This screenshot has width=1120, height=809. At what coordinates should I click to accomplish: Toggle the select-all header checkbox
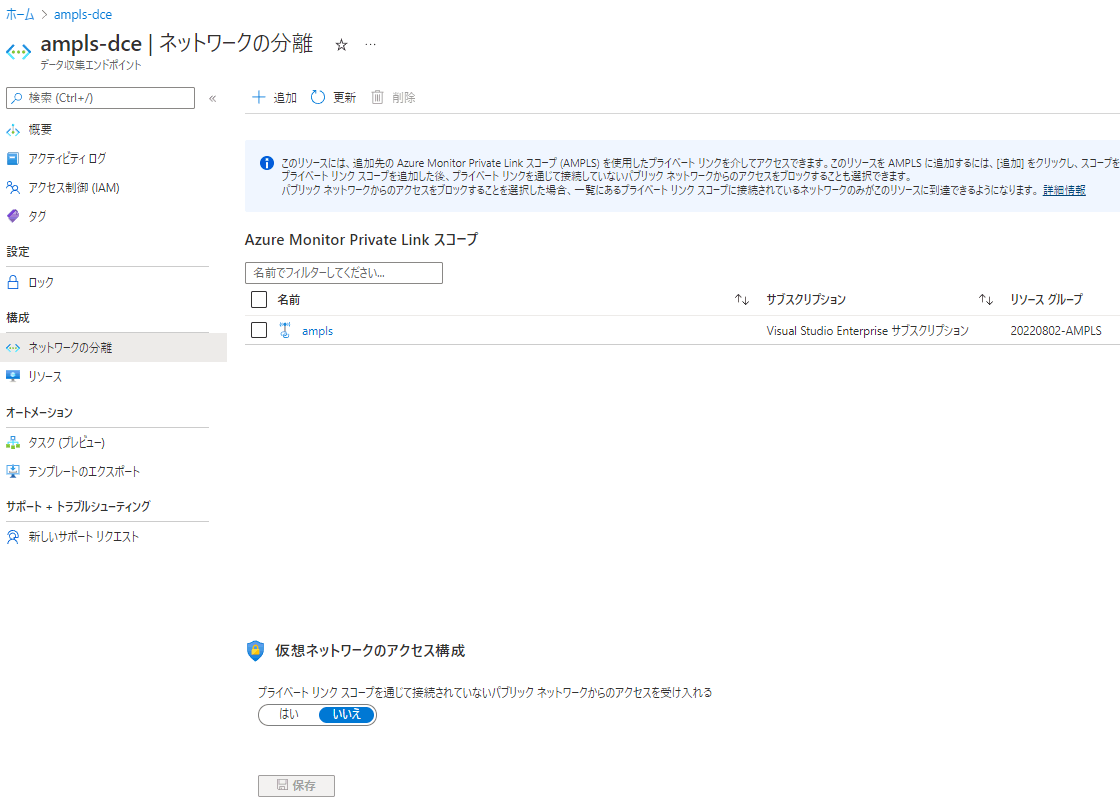(259, 299)
